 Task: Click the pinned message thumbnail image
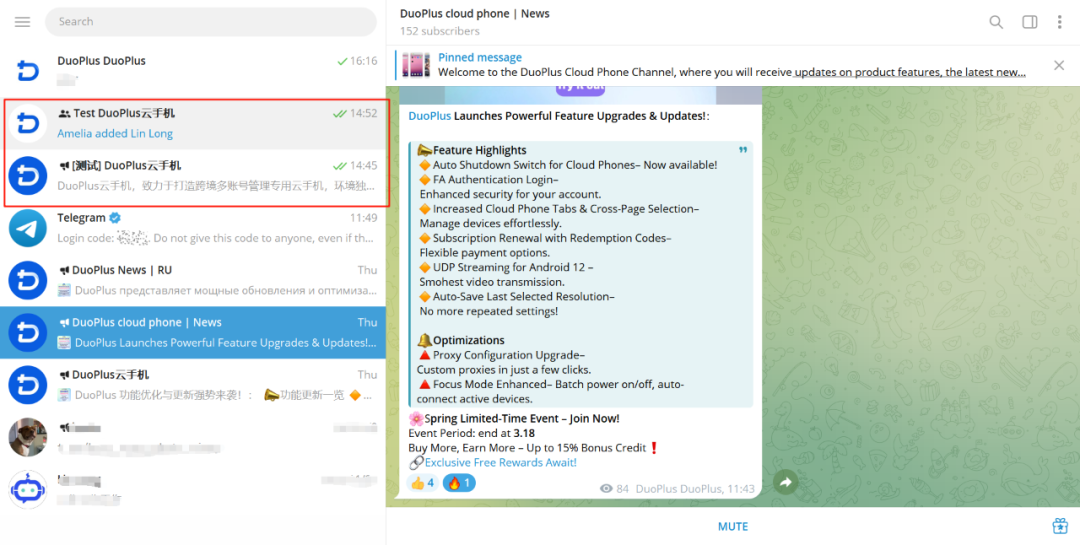click(x=416, y=65)
